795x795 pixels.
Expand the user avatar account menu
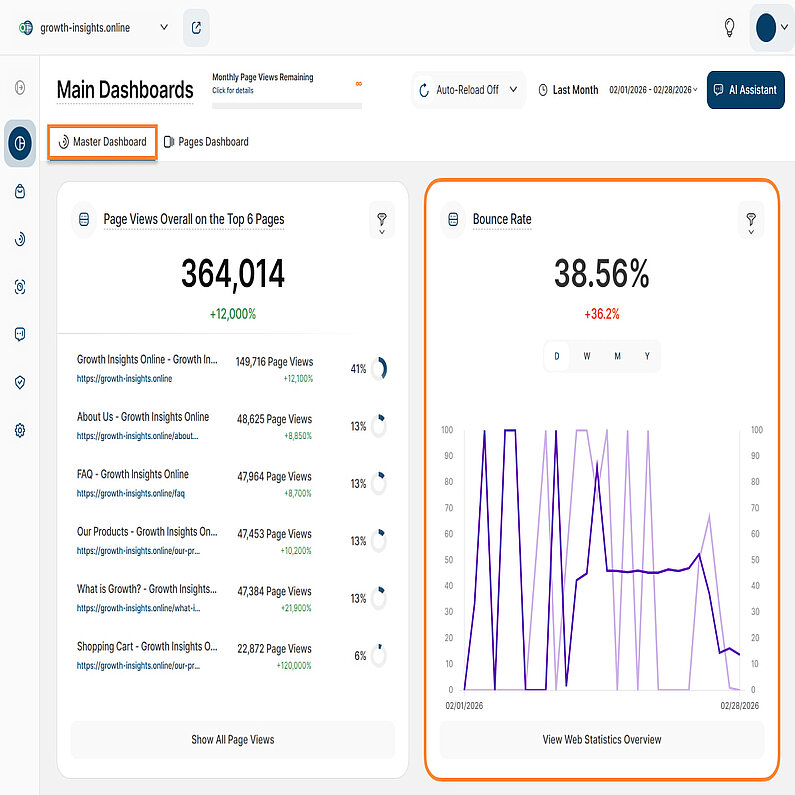[x=771, y=27]
